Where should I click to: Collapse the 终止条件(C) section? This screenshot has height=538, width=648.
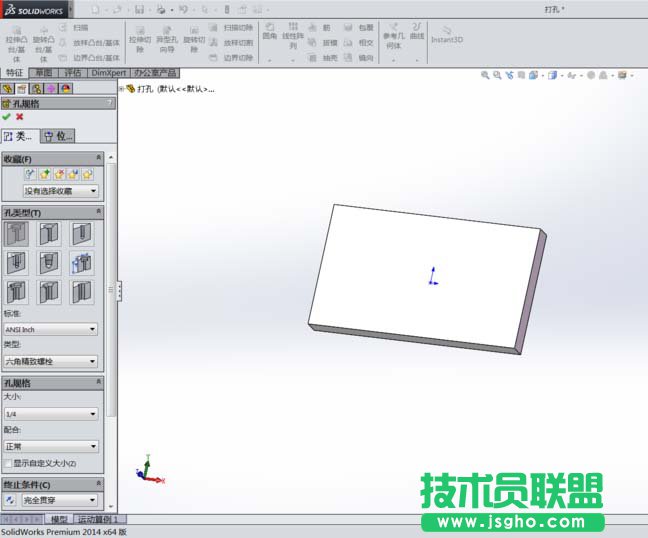point(98,483)
